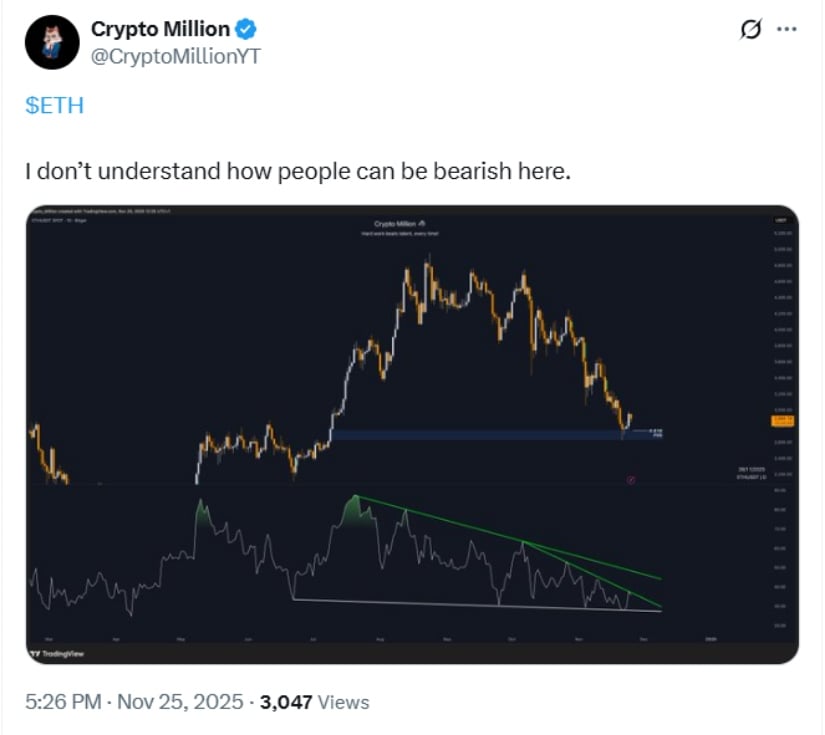The width and height of the screenshot is (825, 735).
Task: Click the pink circle marker on the chart
Action: (x=631, y=479)
